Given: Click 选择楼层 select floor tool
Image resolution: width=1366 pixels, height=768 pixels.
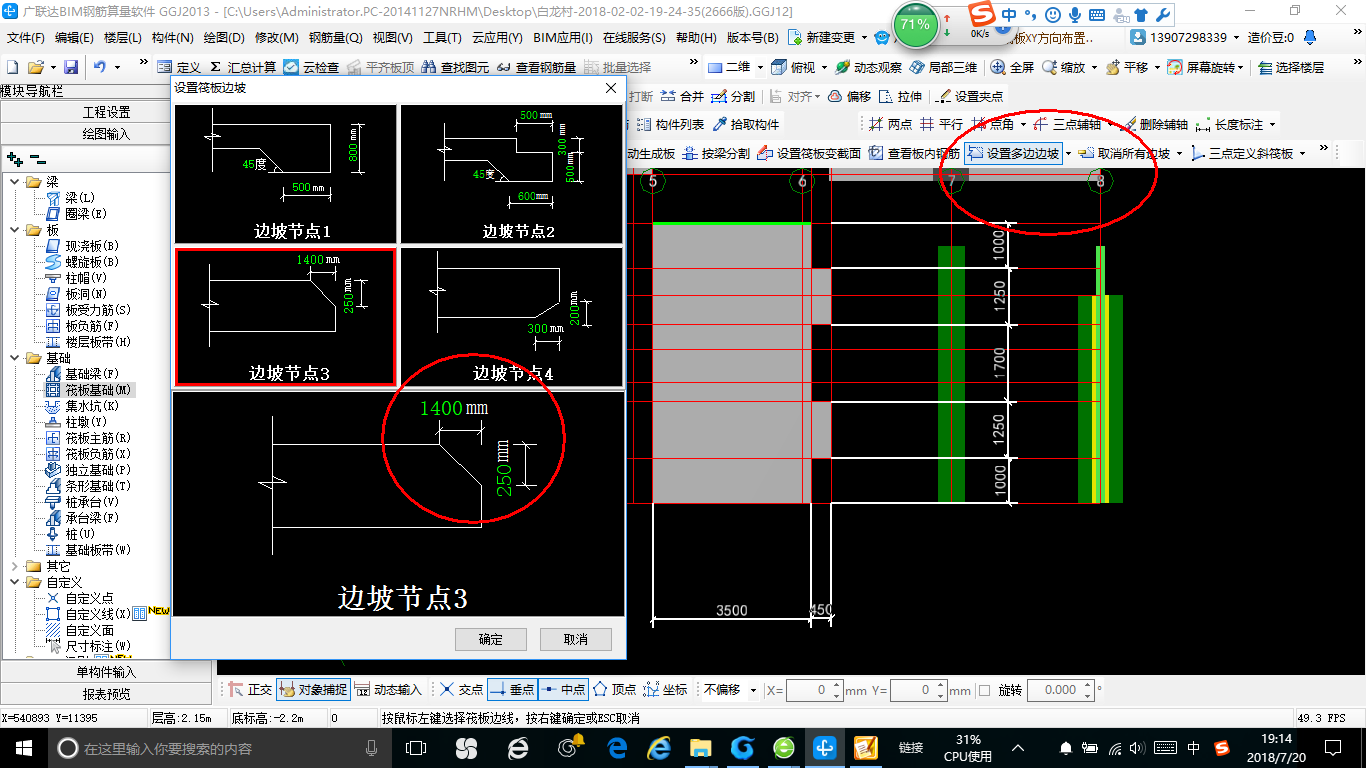Looking at the screenshot, I should coord(1291,67).
